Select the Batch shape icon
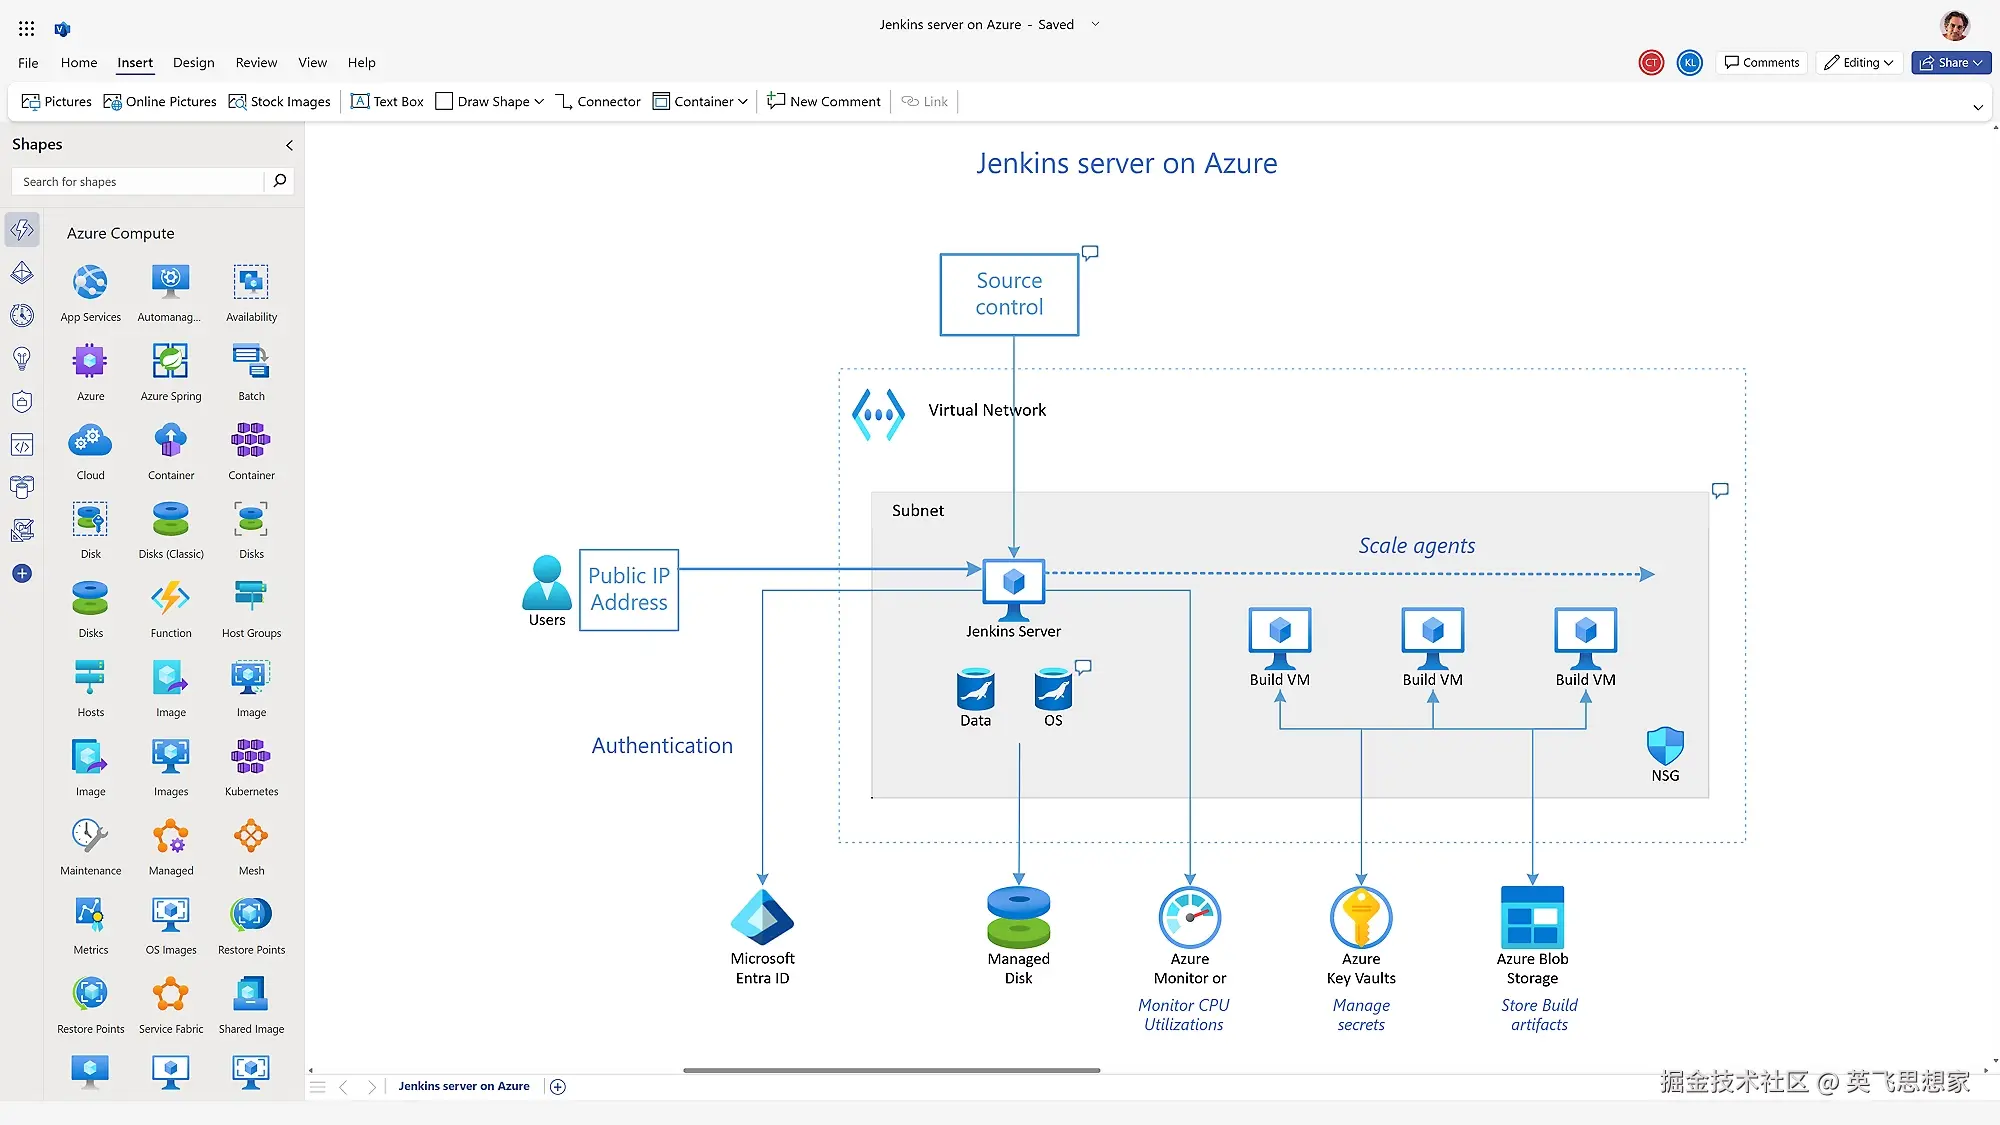This screenshot has height=1125, width=2000. coord(251,361)
